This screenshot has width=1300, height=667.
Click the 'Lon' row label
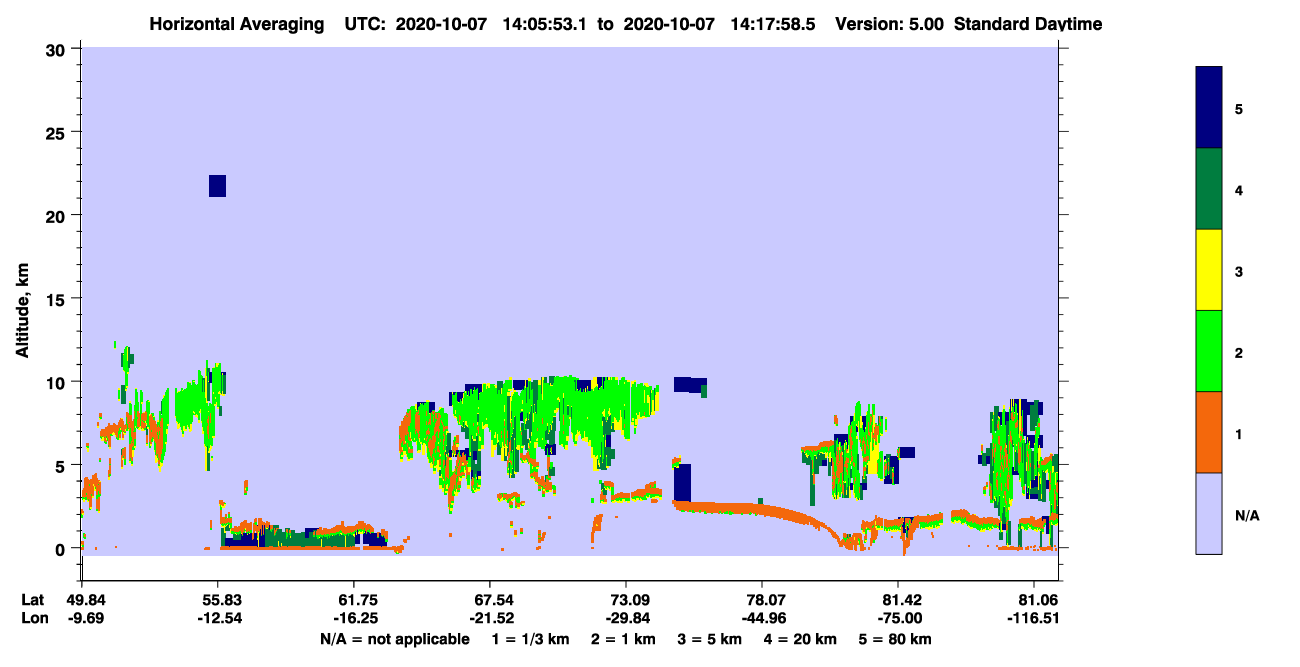pyautogui.click(x=33, y=618)
